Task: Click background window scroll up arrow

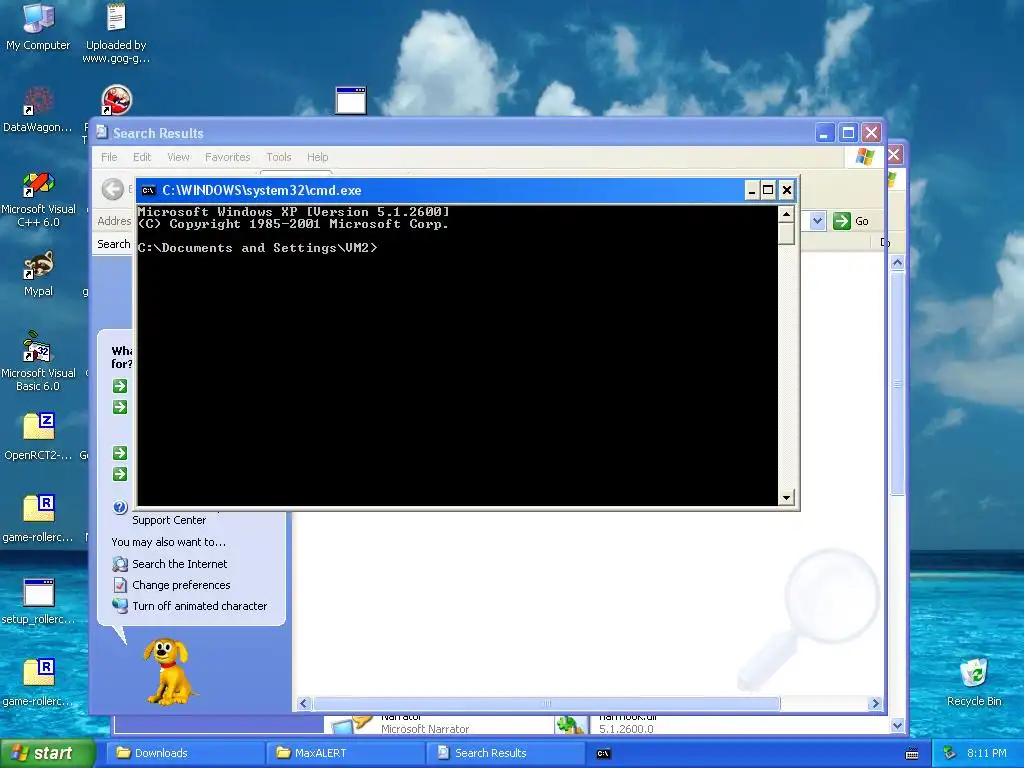Action: [897, 263]
